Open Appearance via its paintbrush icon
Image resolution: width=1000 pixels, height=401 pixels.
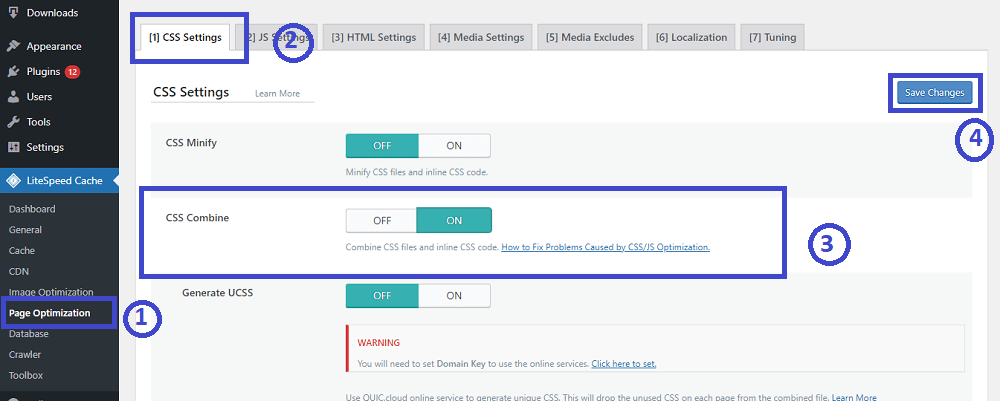point(13,46)
